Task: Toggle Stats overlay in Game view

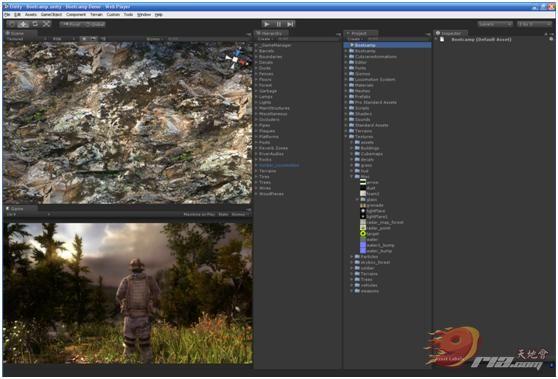Action: (x=223, y=215)
